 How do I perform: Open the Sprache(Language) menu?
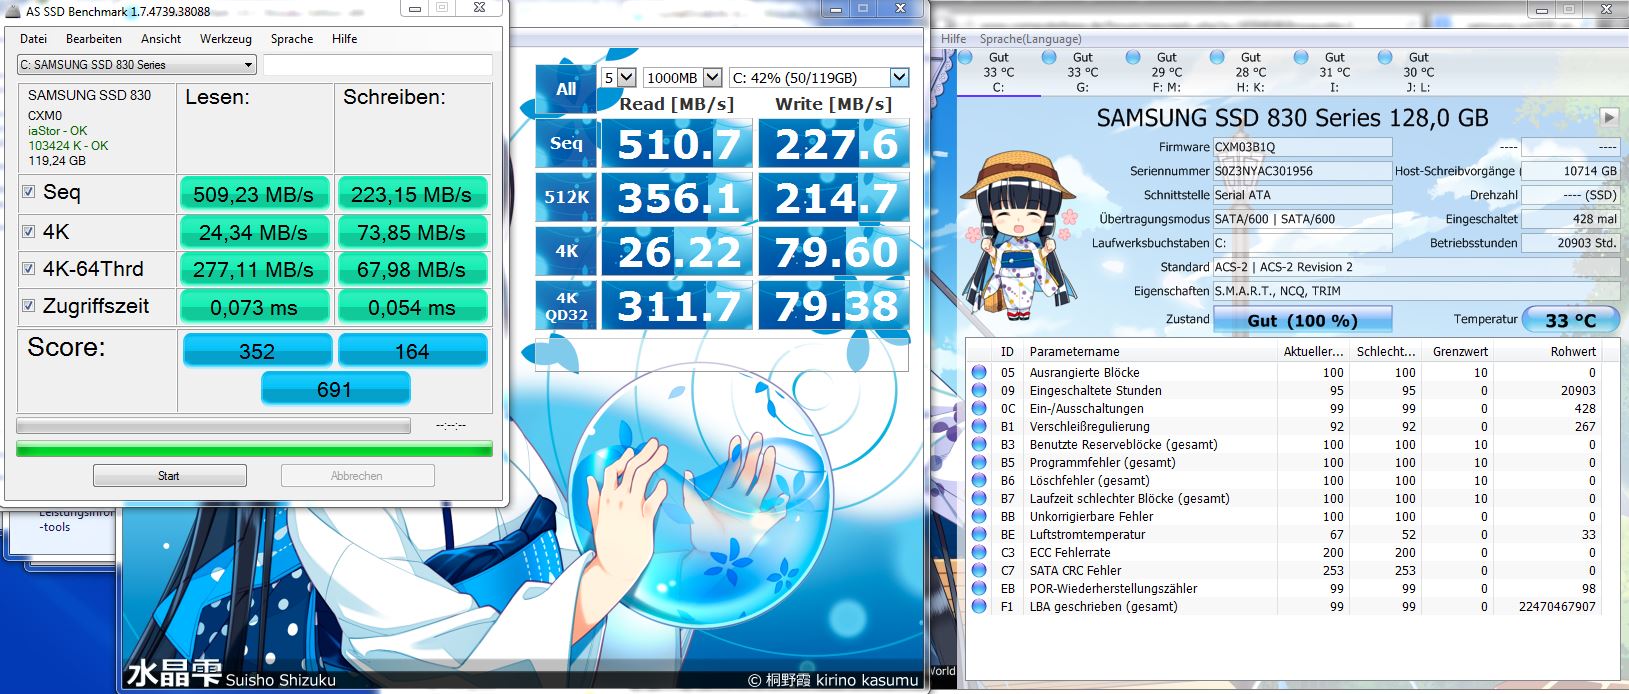tap(1030, 39)
